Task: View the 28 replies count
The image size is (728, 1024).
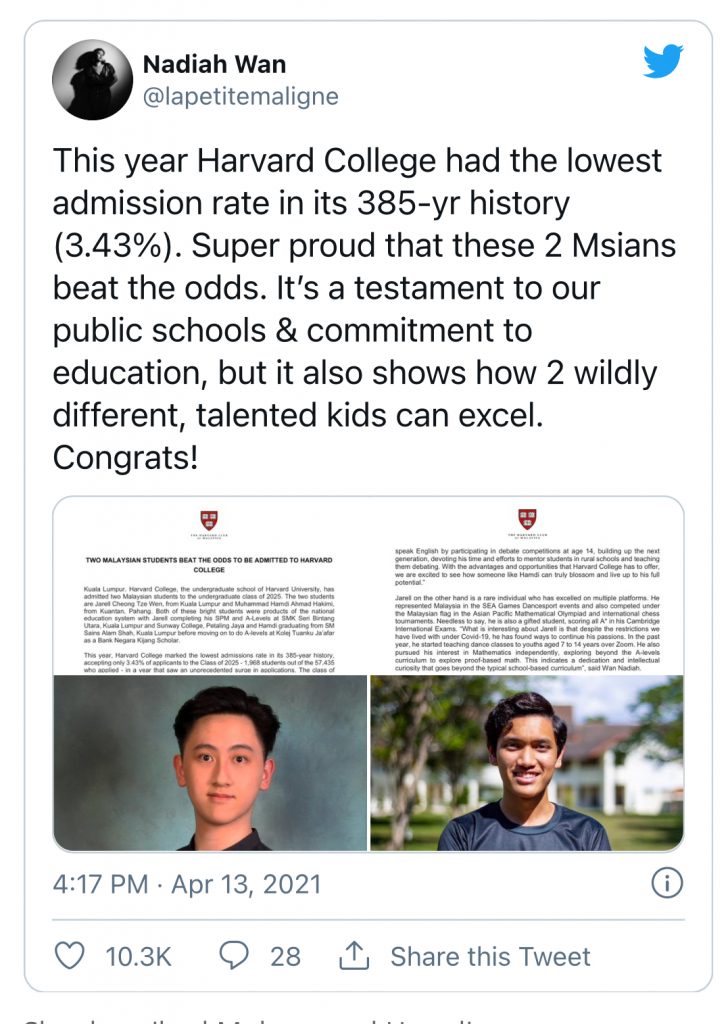Action: [x=285, y=956]
